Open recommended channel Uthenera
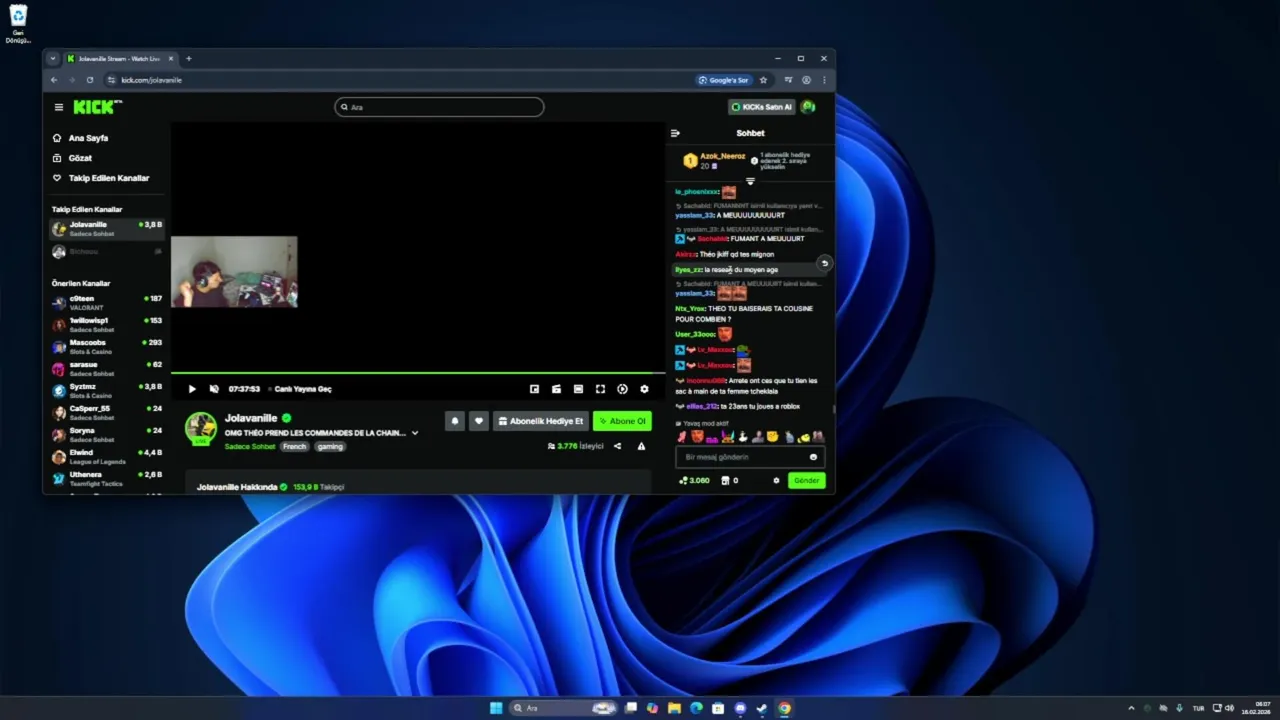This screenshot has width=1280, height=720. (x=107, y=478)
